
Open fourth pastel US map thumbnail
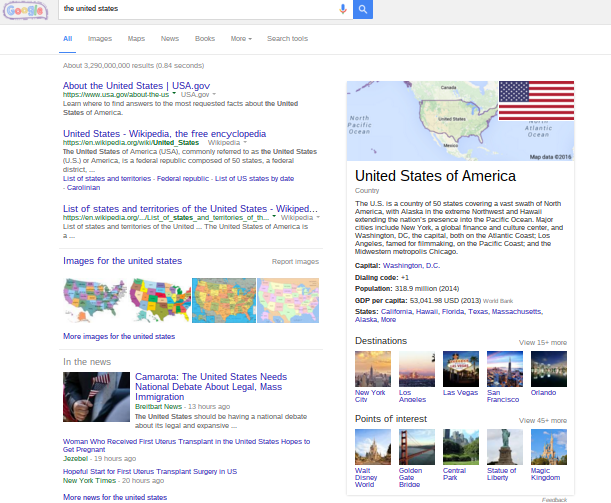(288, 300)
